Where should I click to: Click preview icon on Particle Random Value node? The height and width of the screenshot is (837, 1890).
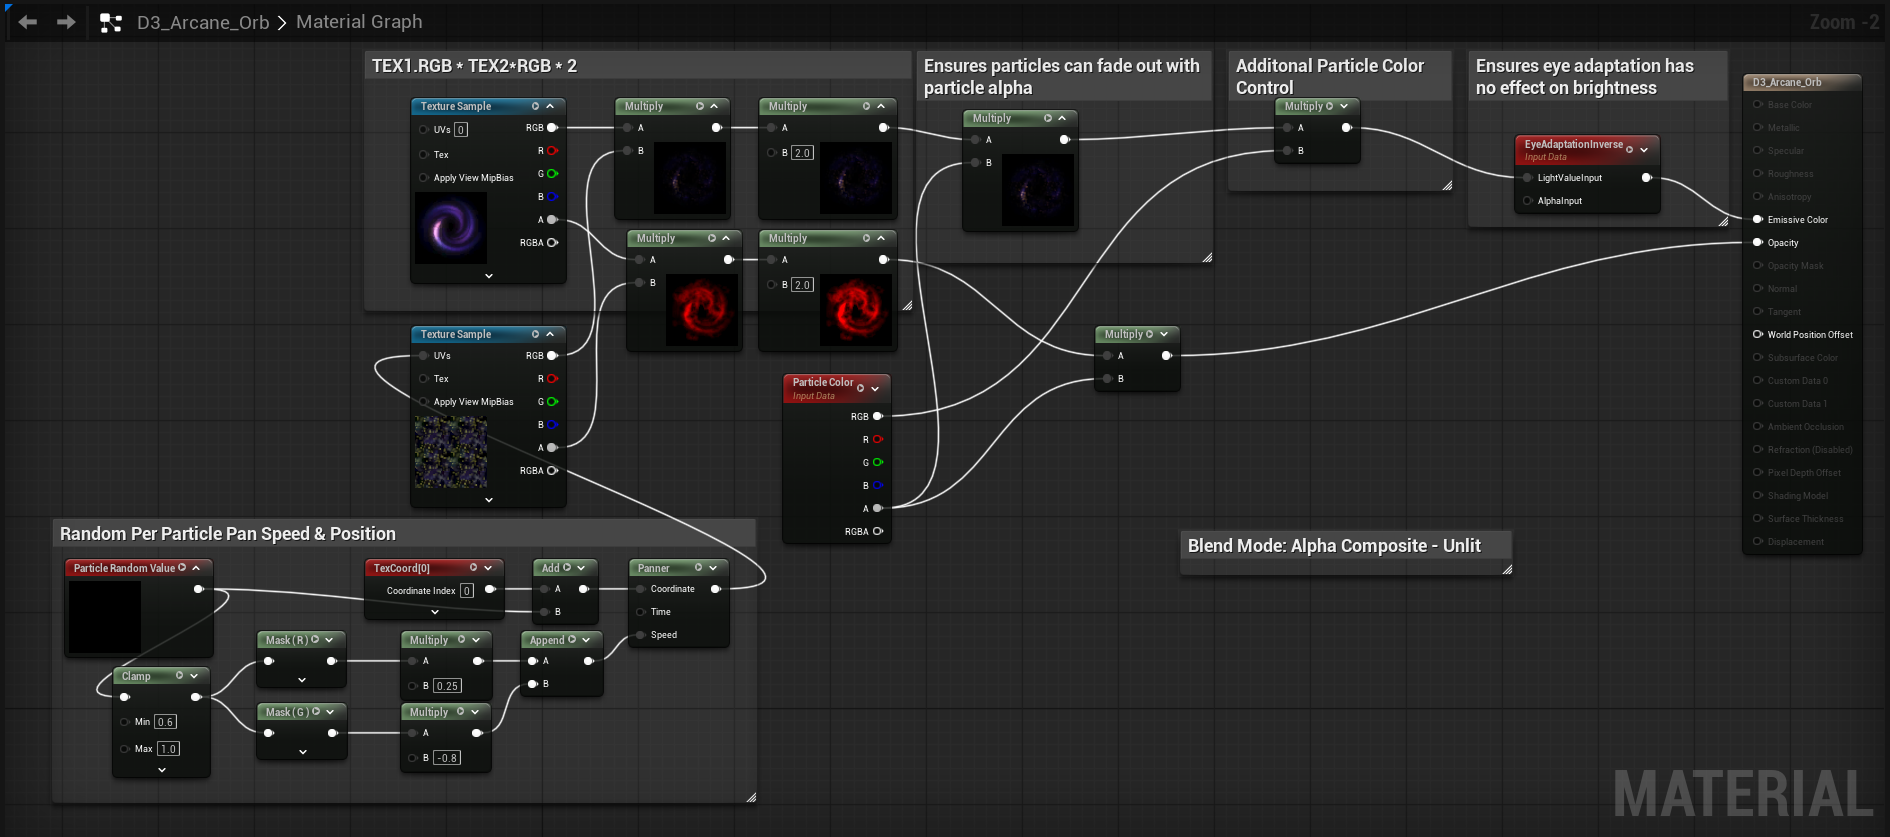(x=182, y=568)
